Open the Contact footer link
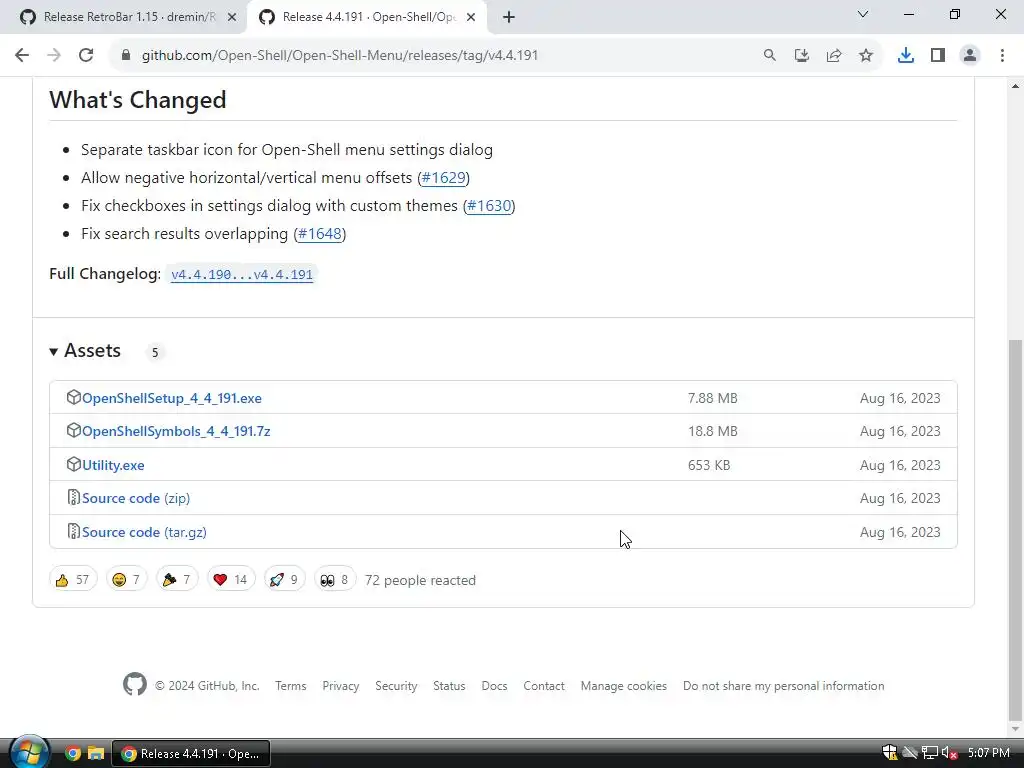The image size is (1024, 768). coord(544,686)
